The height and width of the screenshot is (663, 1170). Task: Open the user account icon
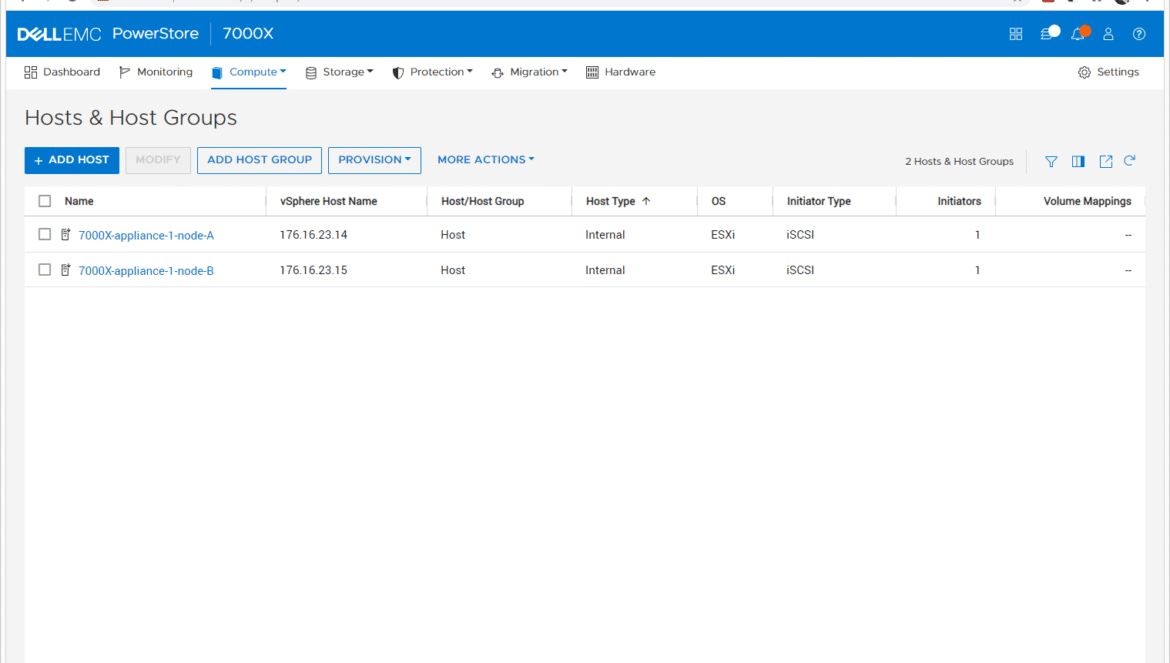[1108, 34]
